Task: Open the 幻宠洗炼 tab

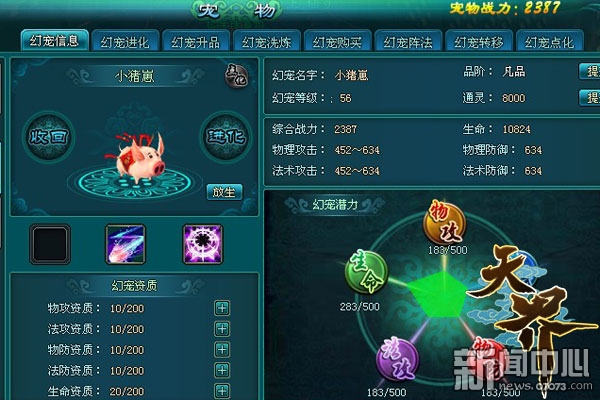Action: coord(267,41)
